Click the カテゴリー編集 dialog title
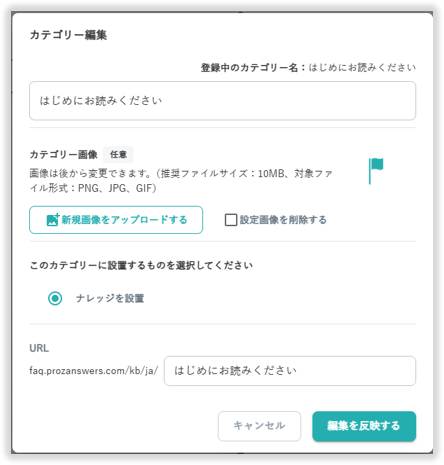Viewport: 444px width, 465px height. 68,35
